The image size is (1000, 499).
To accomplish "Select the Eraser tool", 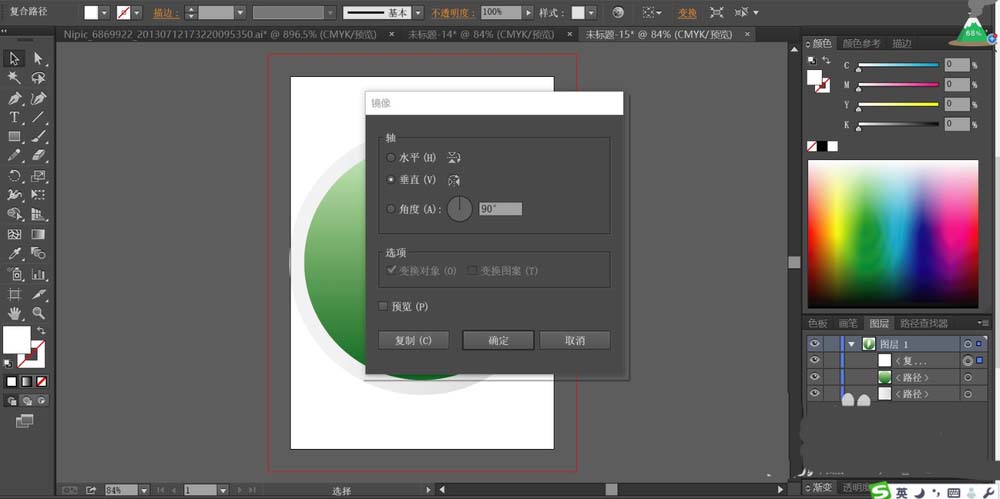I will pos(38,155).
